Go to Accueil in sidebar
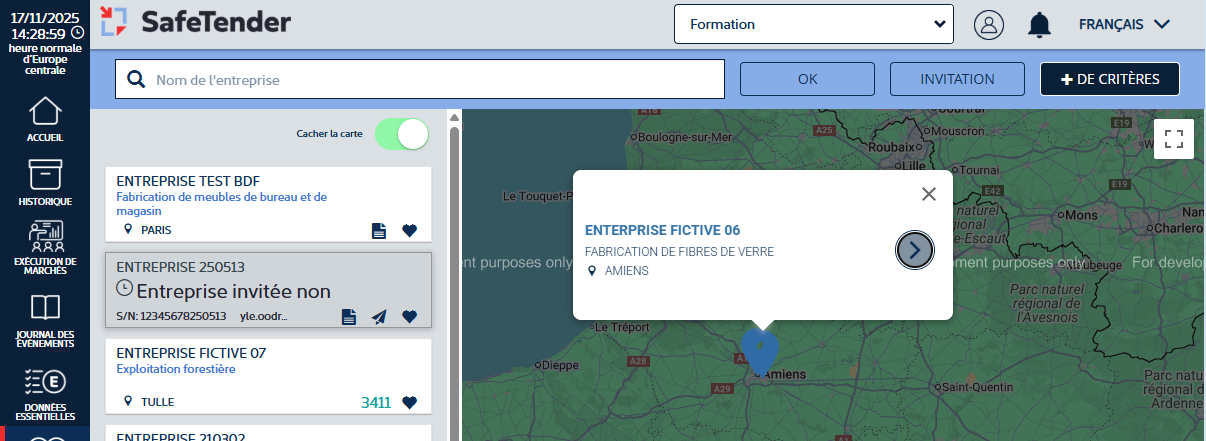The height and width of the screenshot is (441, 1206). [x=45, y=119]
